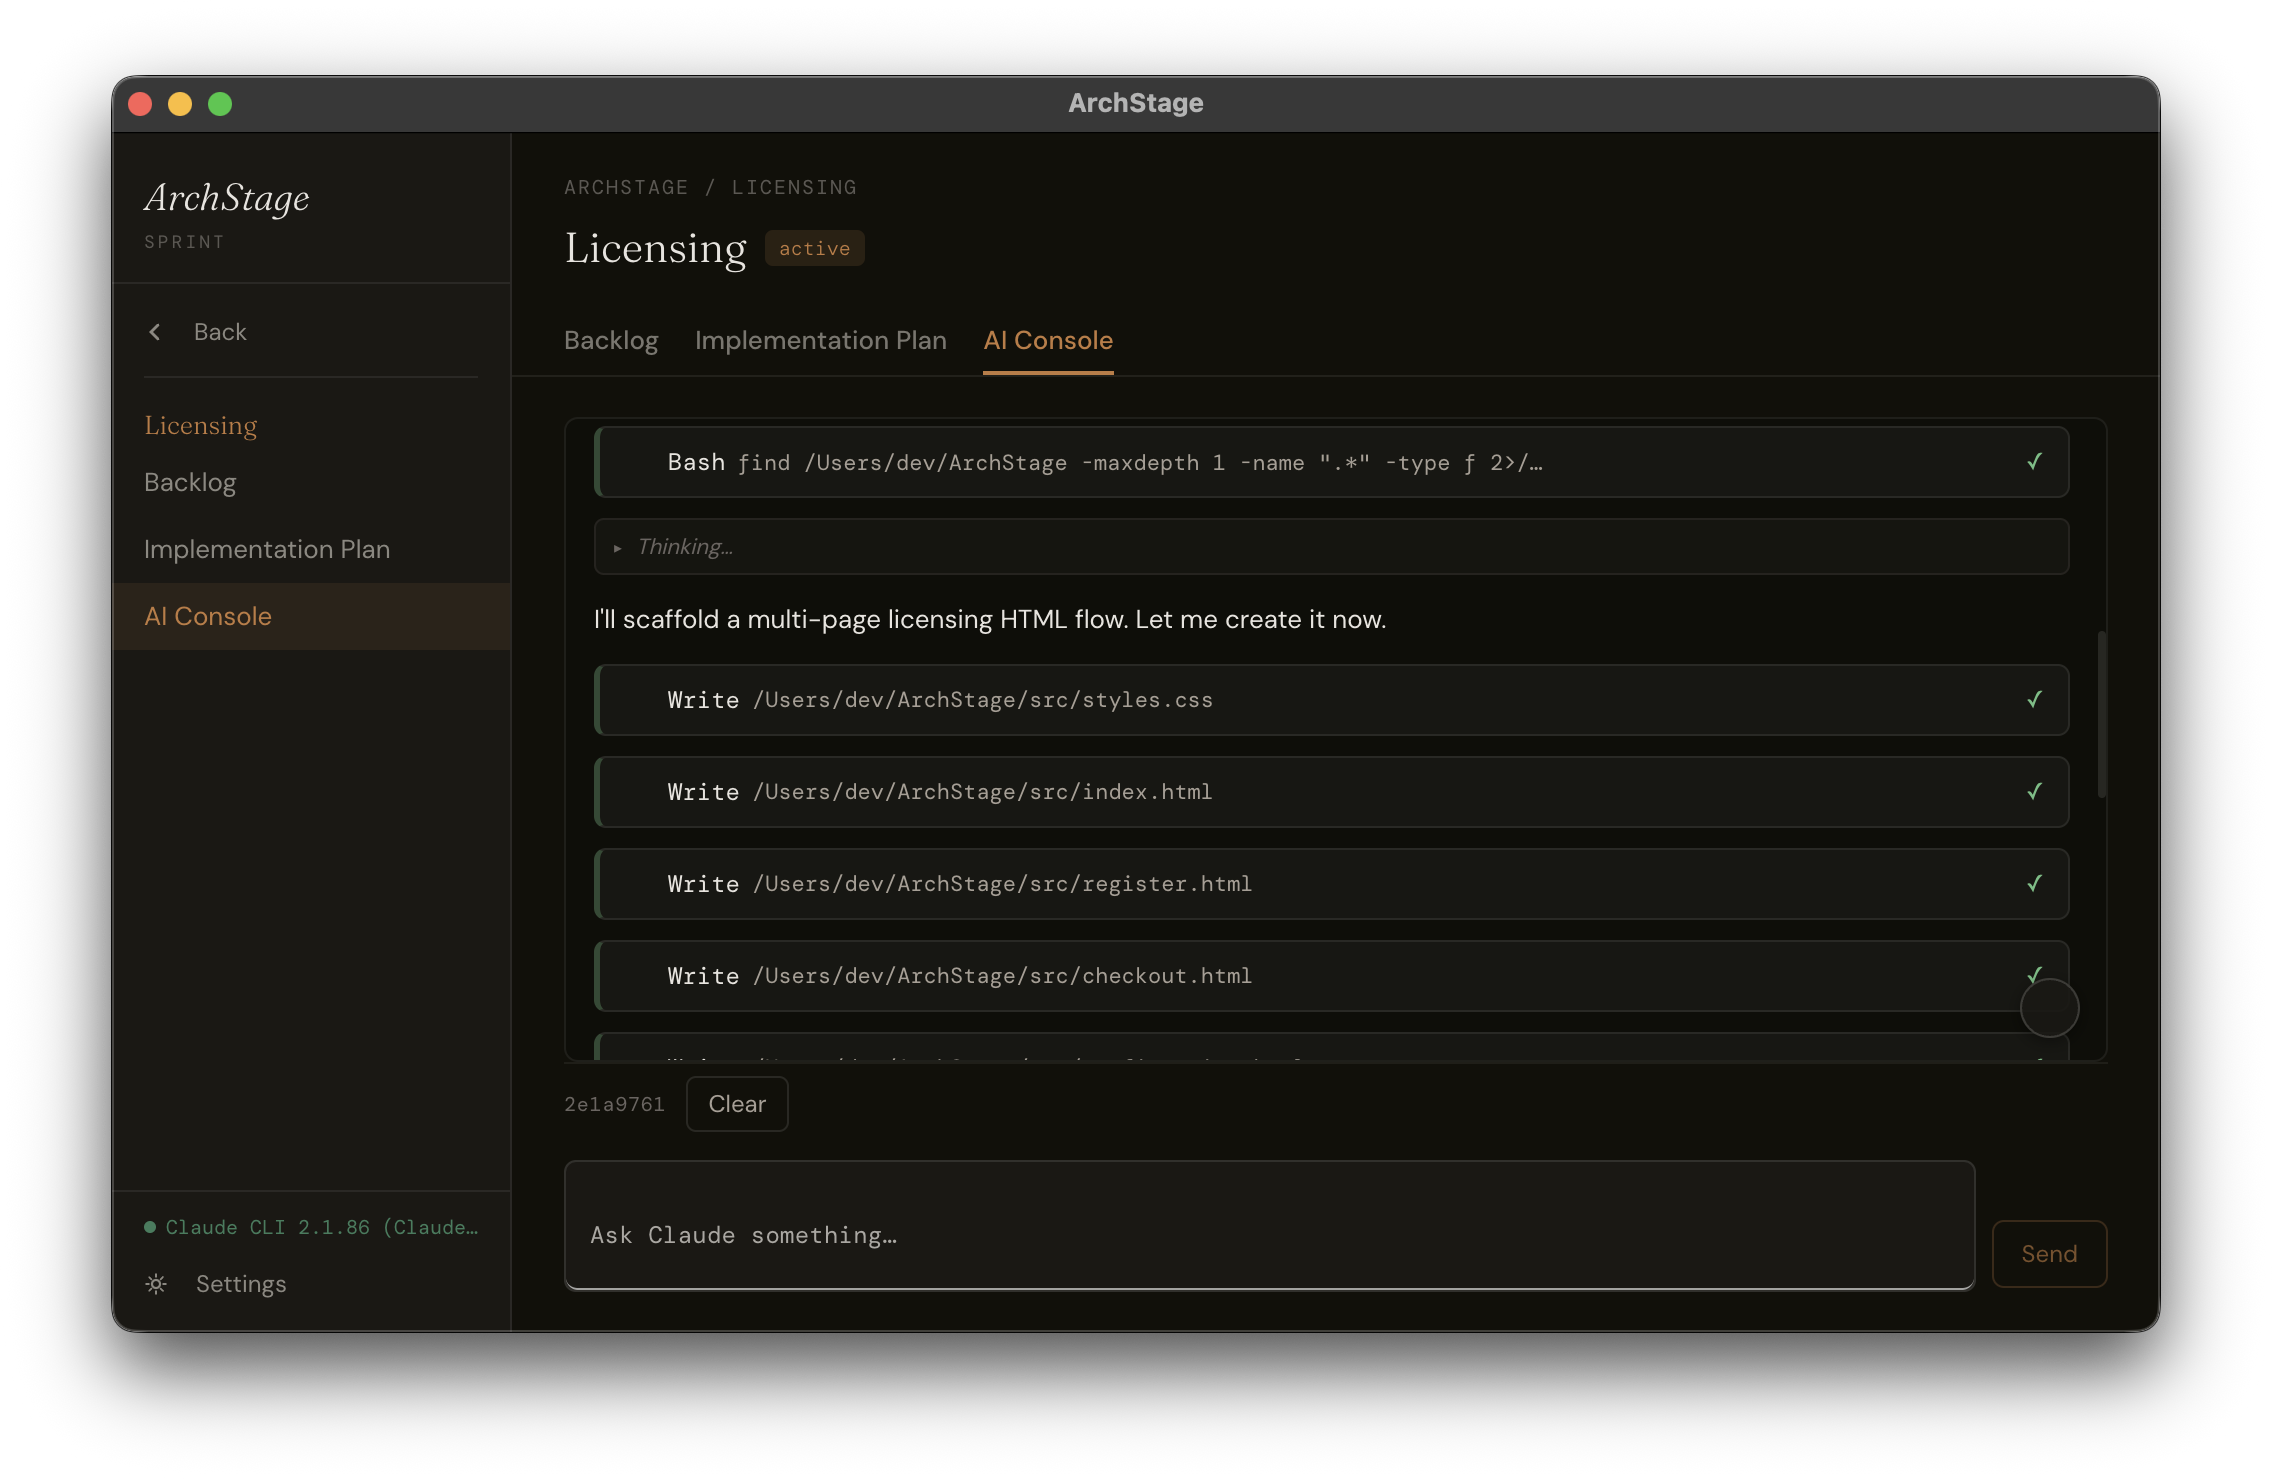Click the green status dot next to Claude CLI
Viewport: 2272px width, 1480px height.
[x=150, y=1226]
